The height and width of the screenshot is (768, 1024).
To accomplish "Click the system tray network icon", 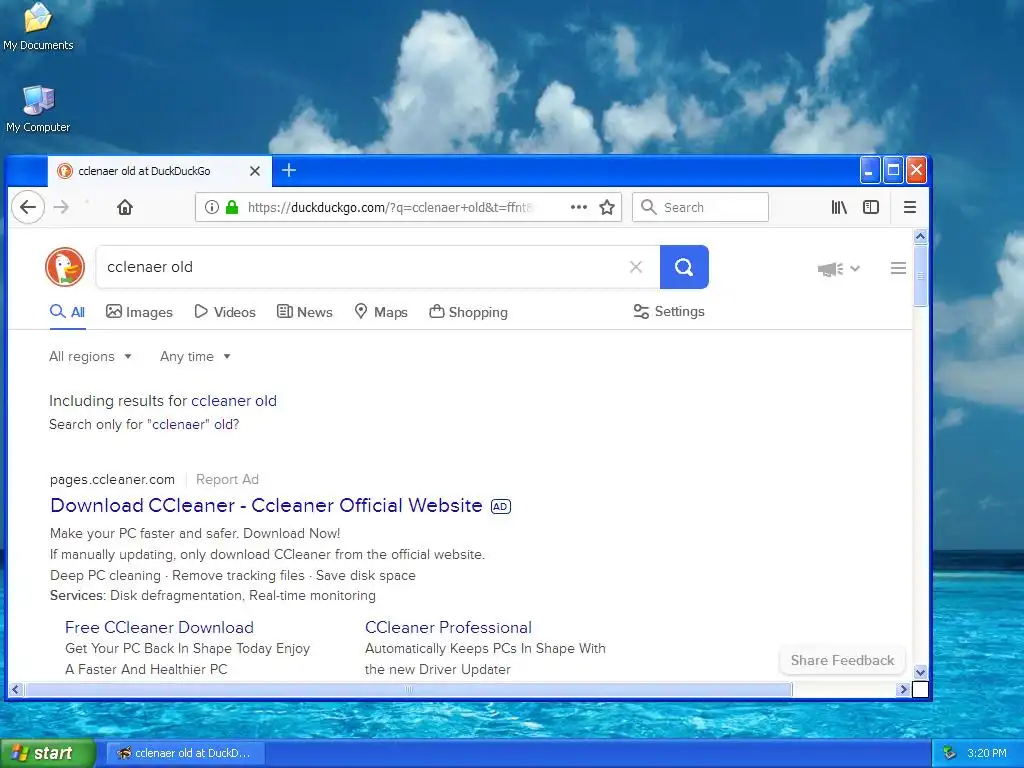I will tap(950, 753).
